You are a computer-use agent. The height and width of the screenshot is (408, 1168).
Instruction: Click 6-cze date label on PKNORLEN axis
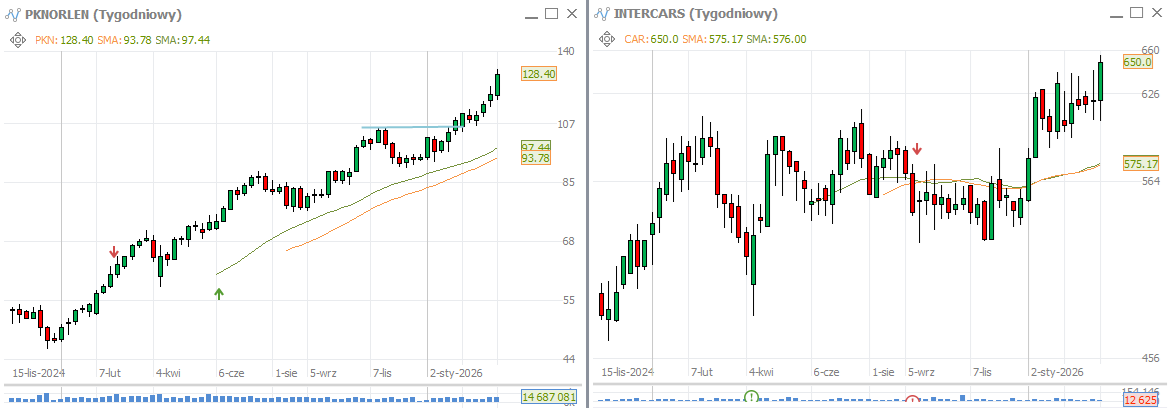pyautogui.click(x=232, y=372)
